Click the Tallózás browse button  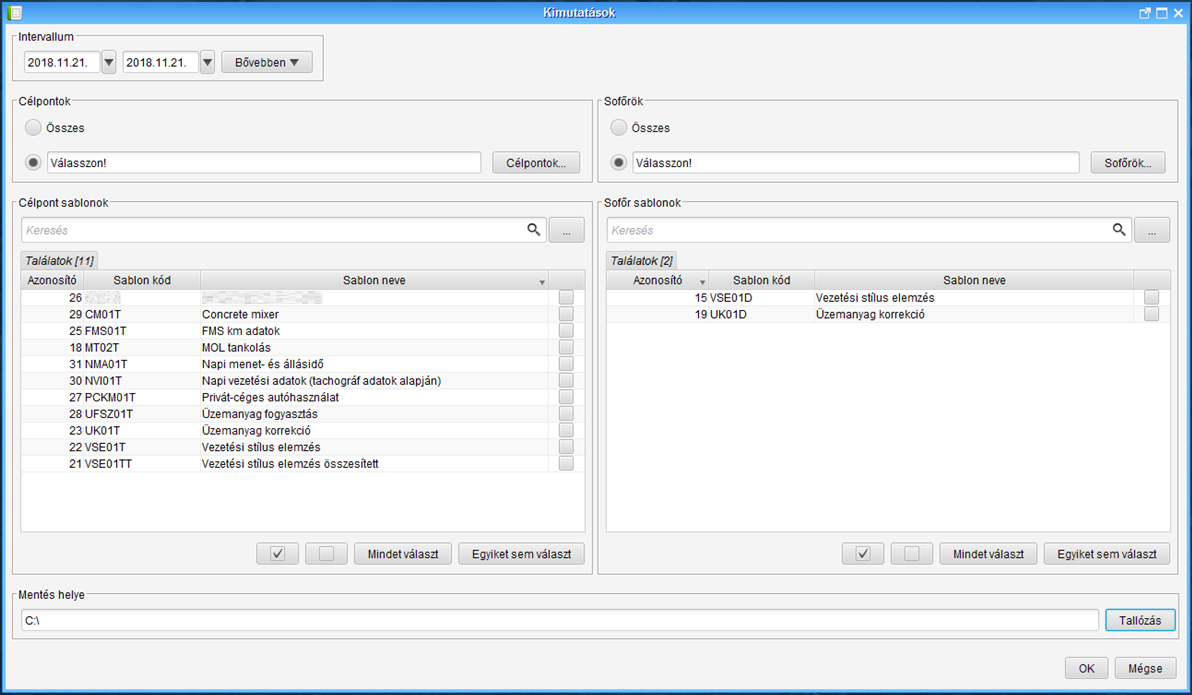tap(1140, 621)
